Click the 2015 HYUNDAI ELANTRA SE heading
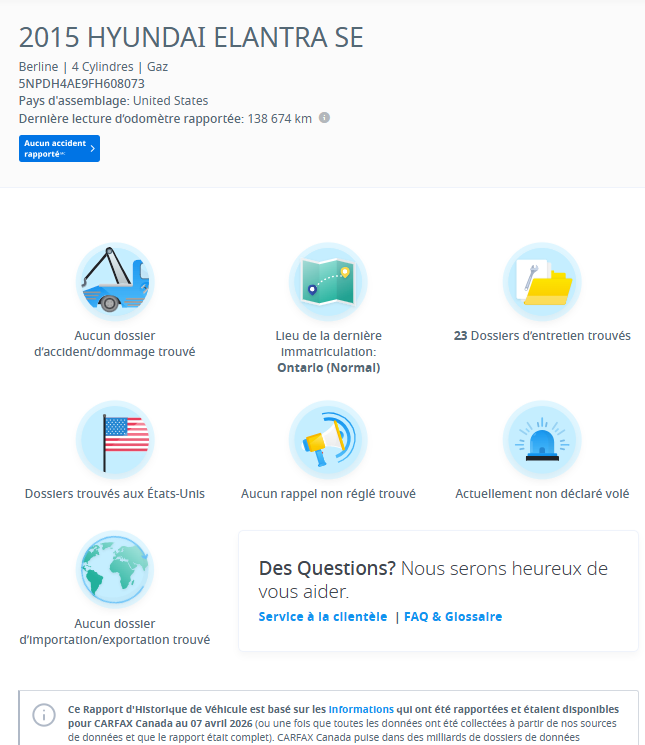This screenshot has height=745, width=645. point(191,37)
